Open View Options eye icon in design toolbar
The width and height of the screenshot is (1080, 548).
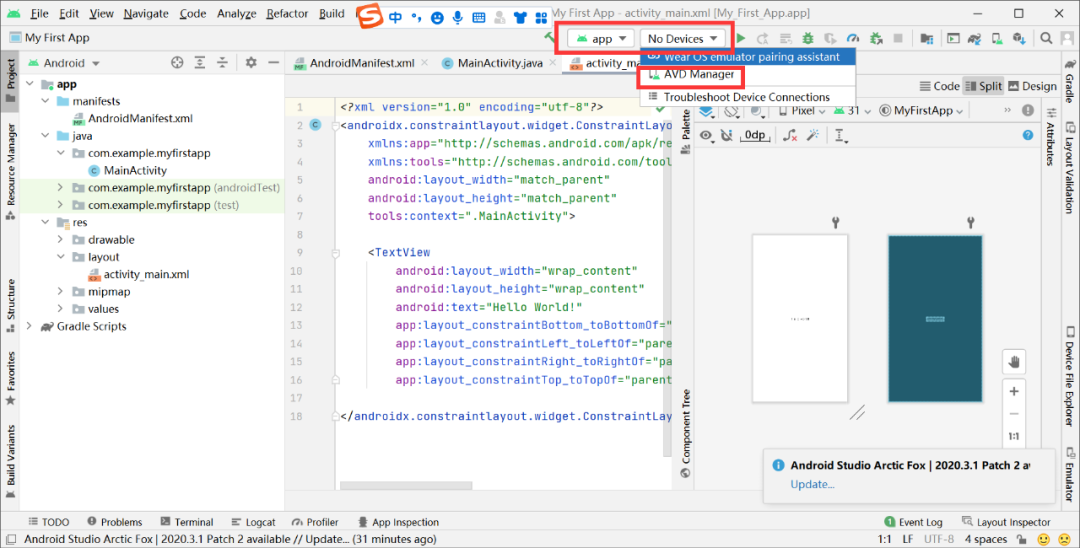click(x=706, y=136)
